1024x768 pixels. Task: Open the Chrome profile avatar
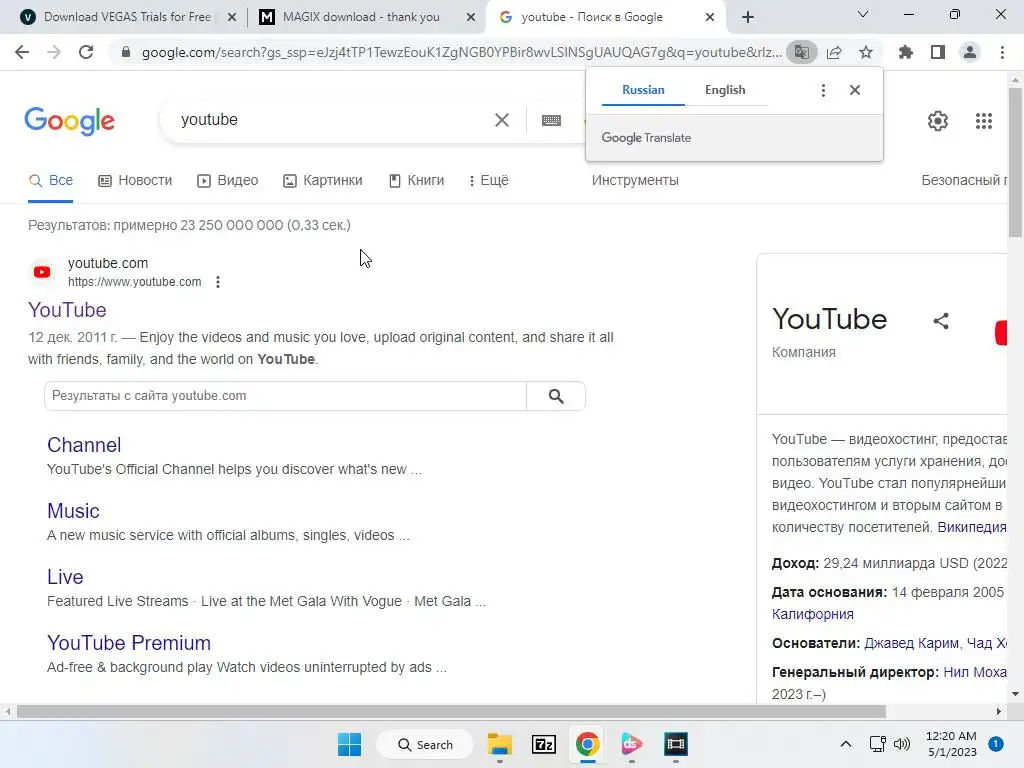pyautogui.click(x=970, y=52)
